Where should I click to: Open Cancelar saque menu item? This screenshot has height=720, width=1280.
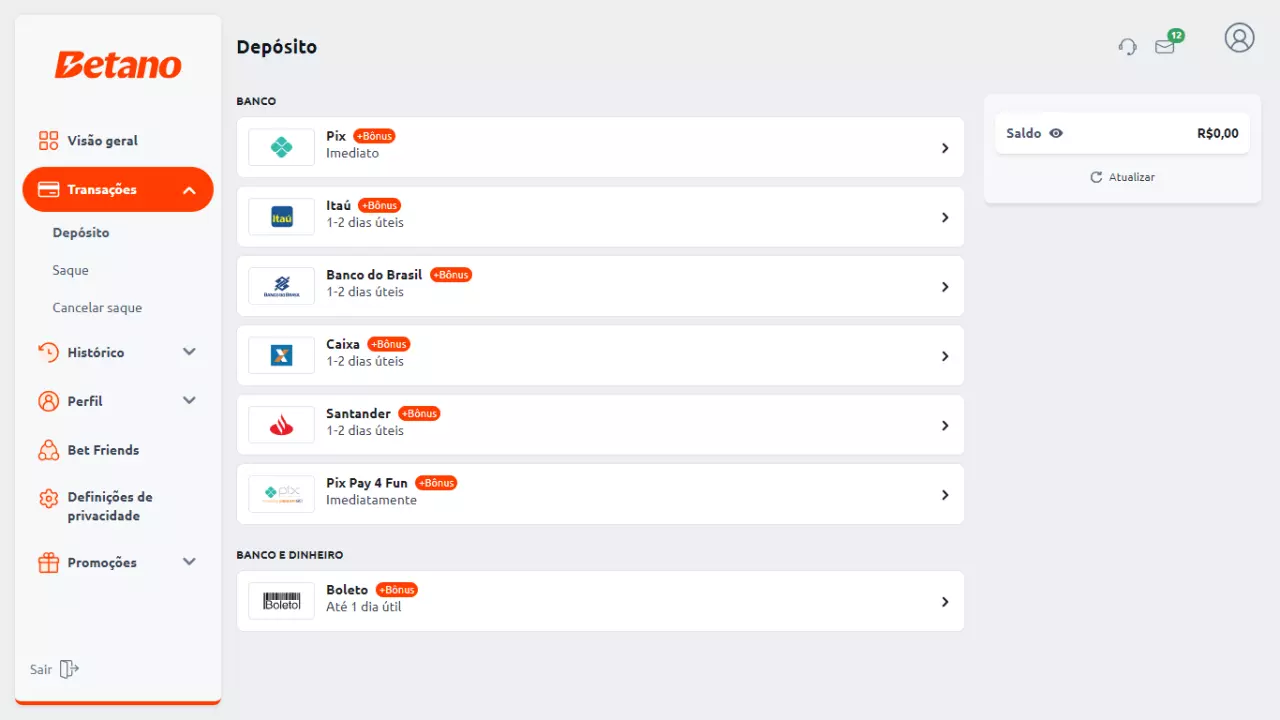97,308
